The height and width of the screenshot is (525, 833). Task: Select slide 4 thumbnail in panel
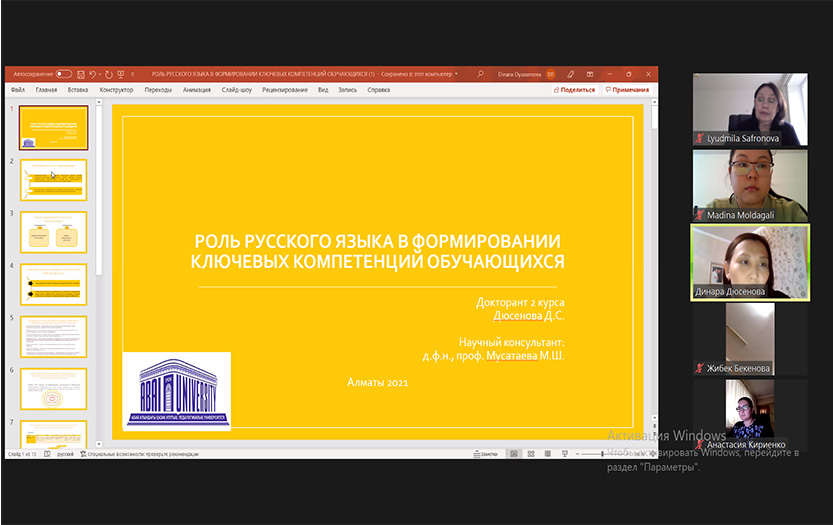(x=54, y=284)
